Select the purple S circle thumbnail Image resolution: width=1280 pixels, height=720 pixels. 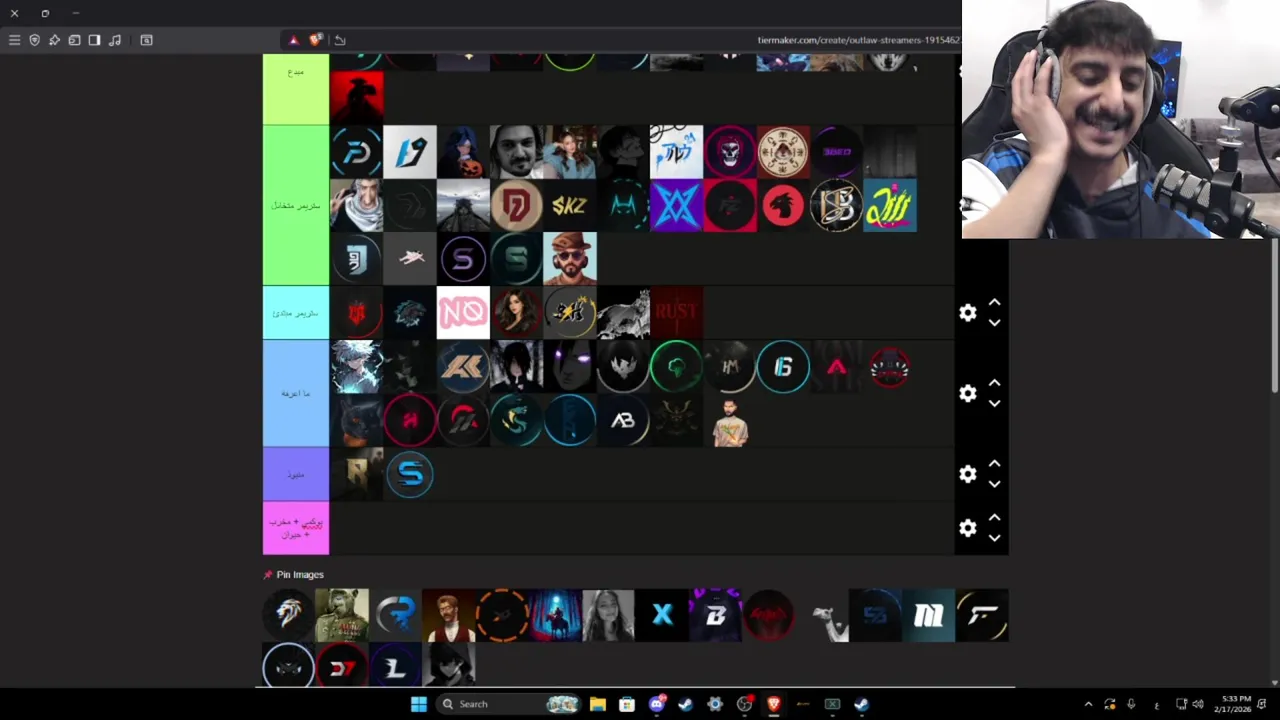tap(463, 260)
